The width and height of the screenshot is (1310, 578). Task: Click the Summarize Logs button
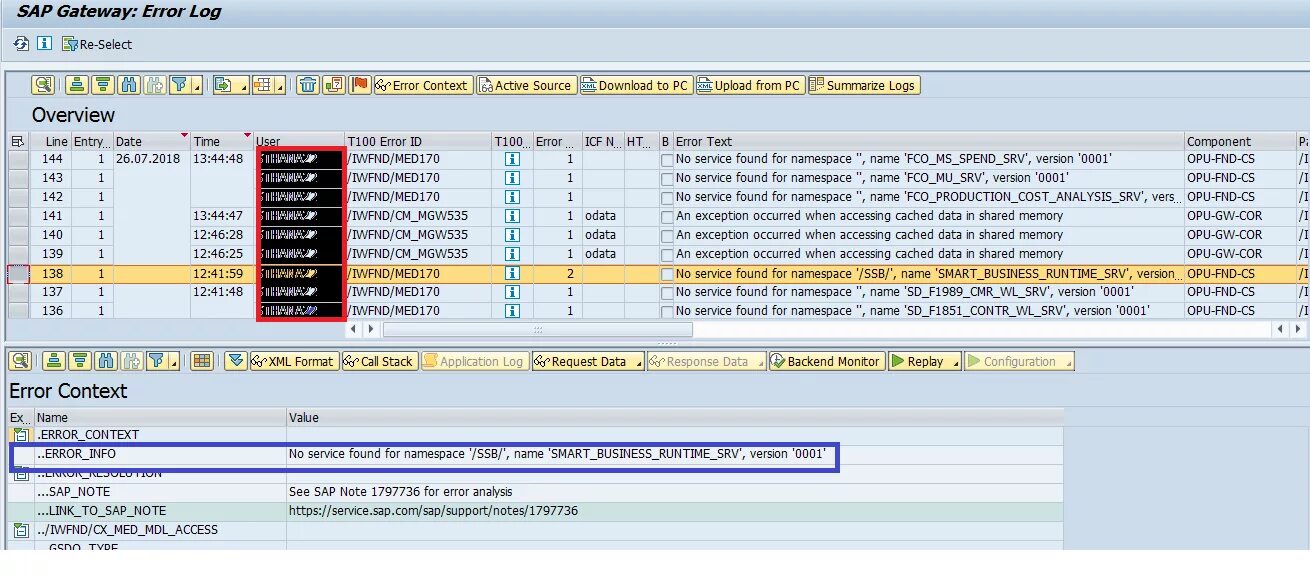(863, 85)
